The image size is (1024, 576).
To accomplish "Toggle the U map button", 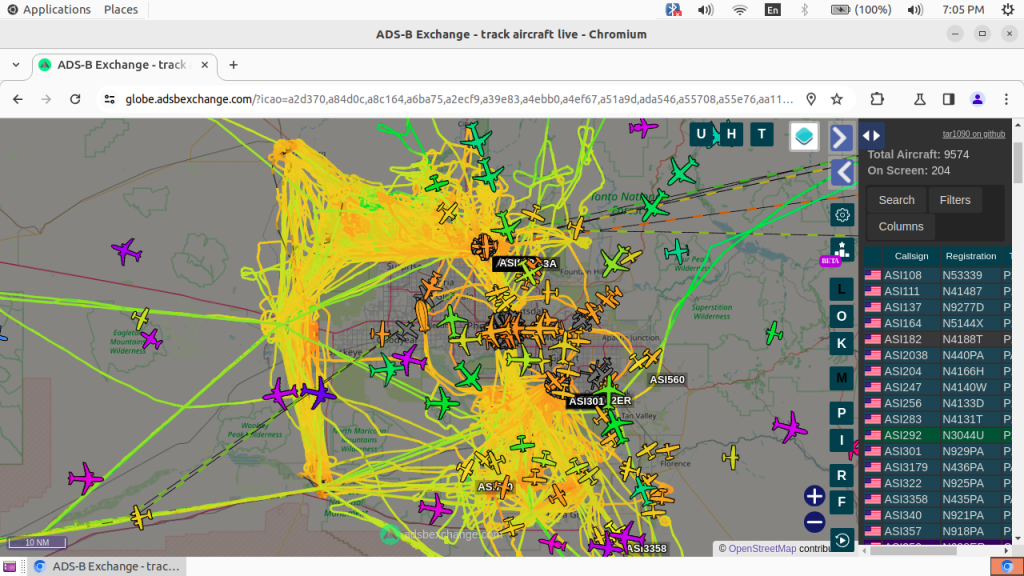I will coord(701,135).
